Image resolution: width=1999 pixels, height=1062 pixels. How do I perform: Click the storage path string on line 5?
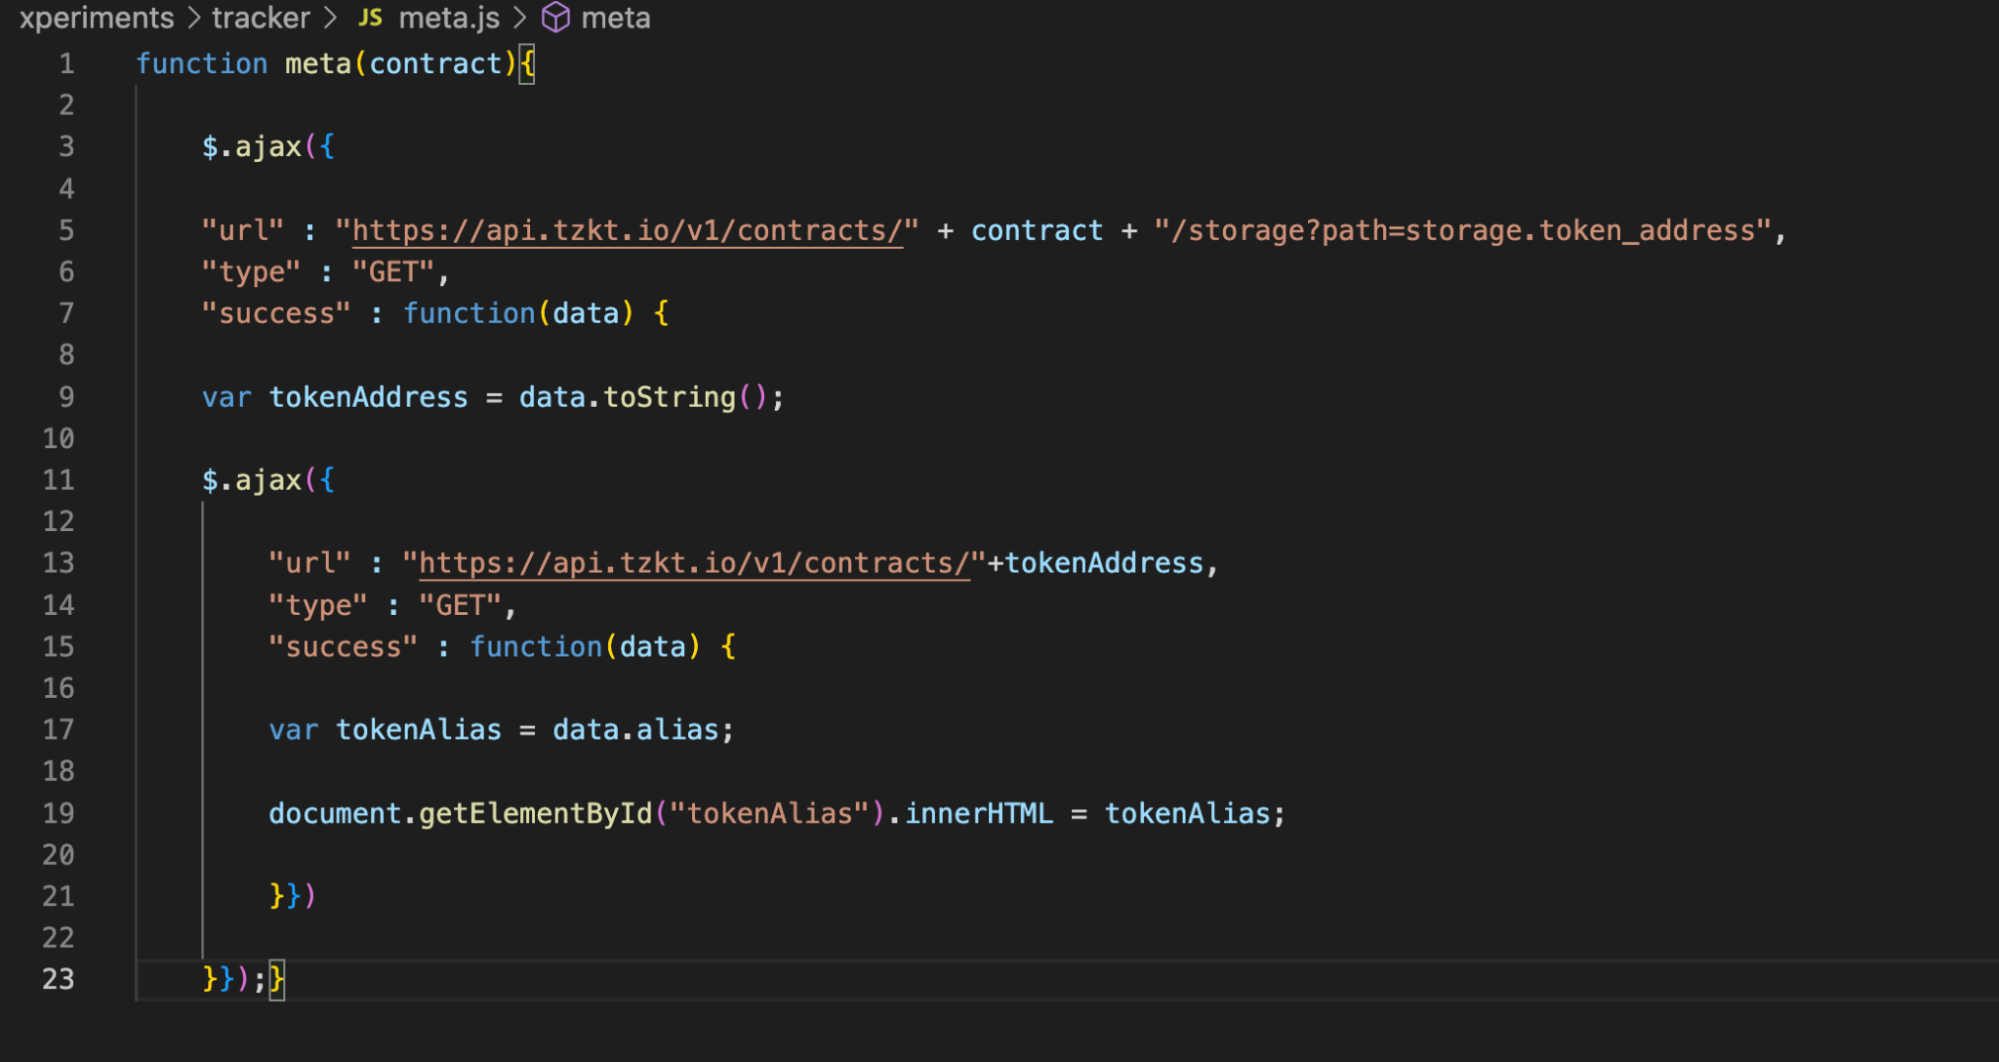[1462, 231]
